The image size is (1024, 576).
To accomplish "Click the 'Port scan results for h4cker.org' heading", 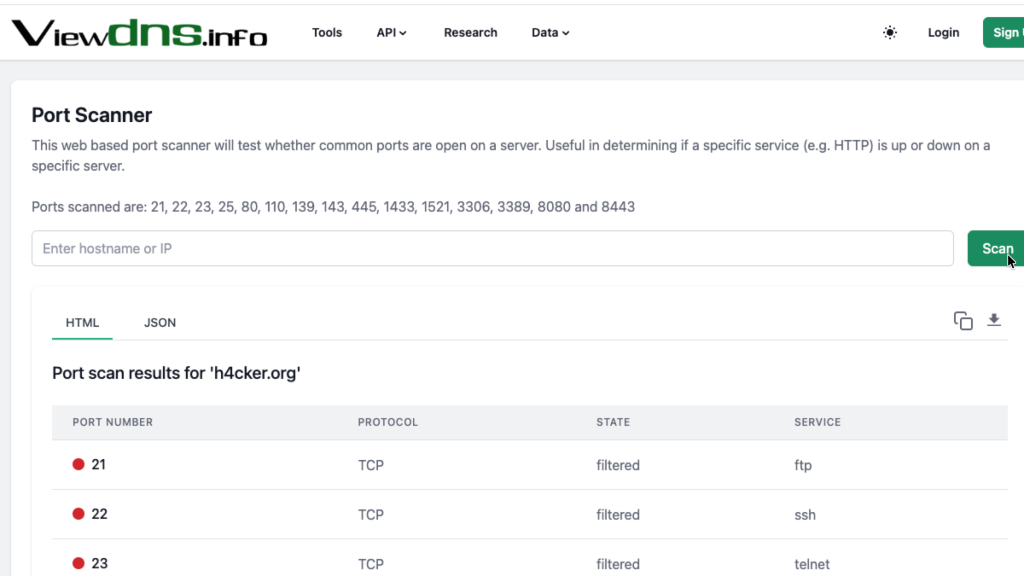I will pyautogui.click(x=176, y=373).
